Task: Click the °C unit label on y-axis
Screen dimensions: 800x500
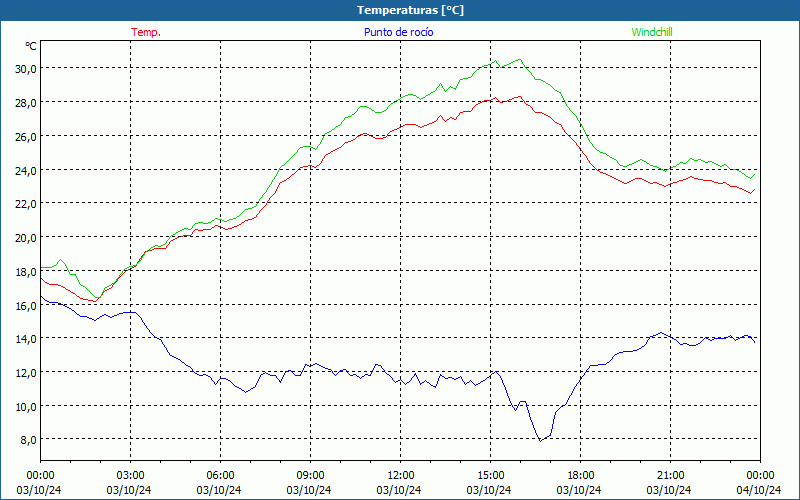Action: pyautogui.click(x=31, y=46)
